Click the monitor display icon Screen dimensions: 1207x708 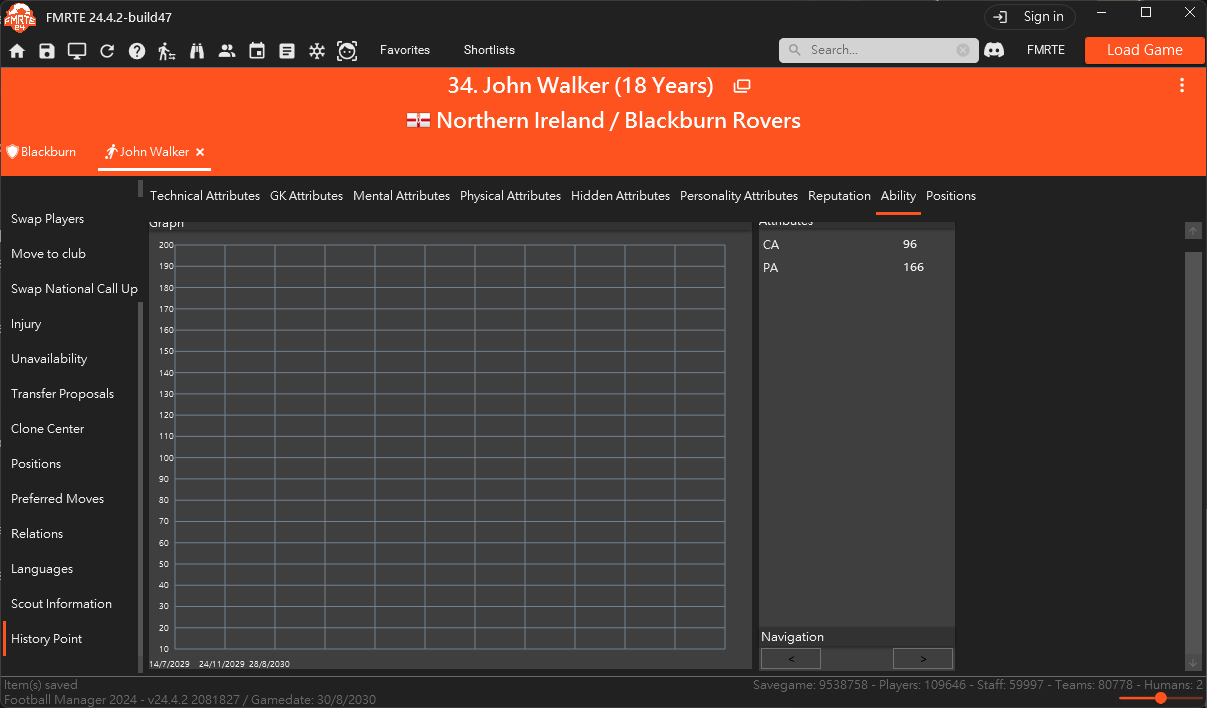point(77,51)
